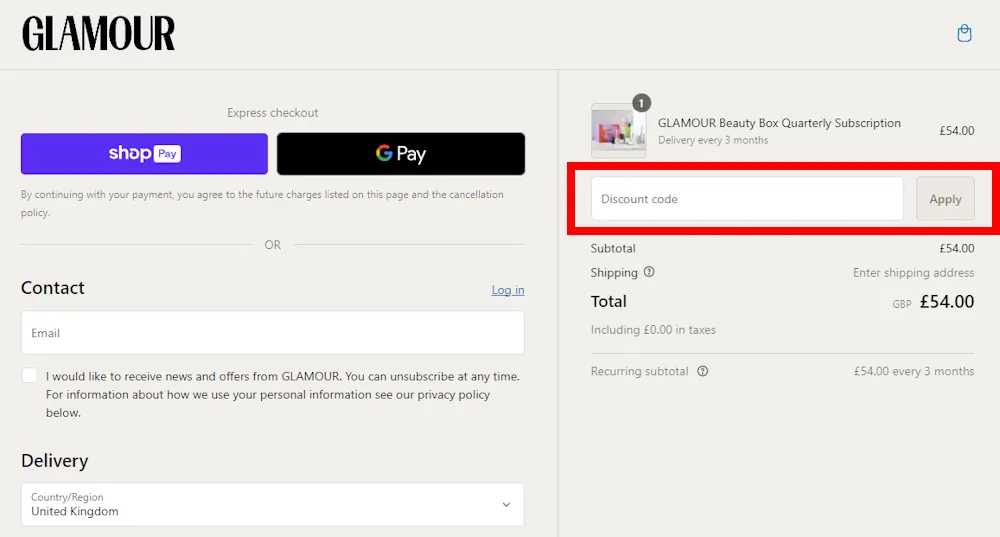The width and height of the screenshot is (1000, 537).
Task: Focus the Discount code field
Action: click(x=747, y=199)
